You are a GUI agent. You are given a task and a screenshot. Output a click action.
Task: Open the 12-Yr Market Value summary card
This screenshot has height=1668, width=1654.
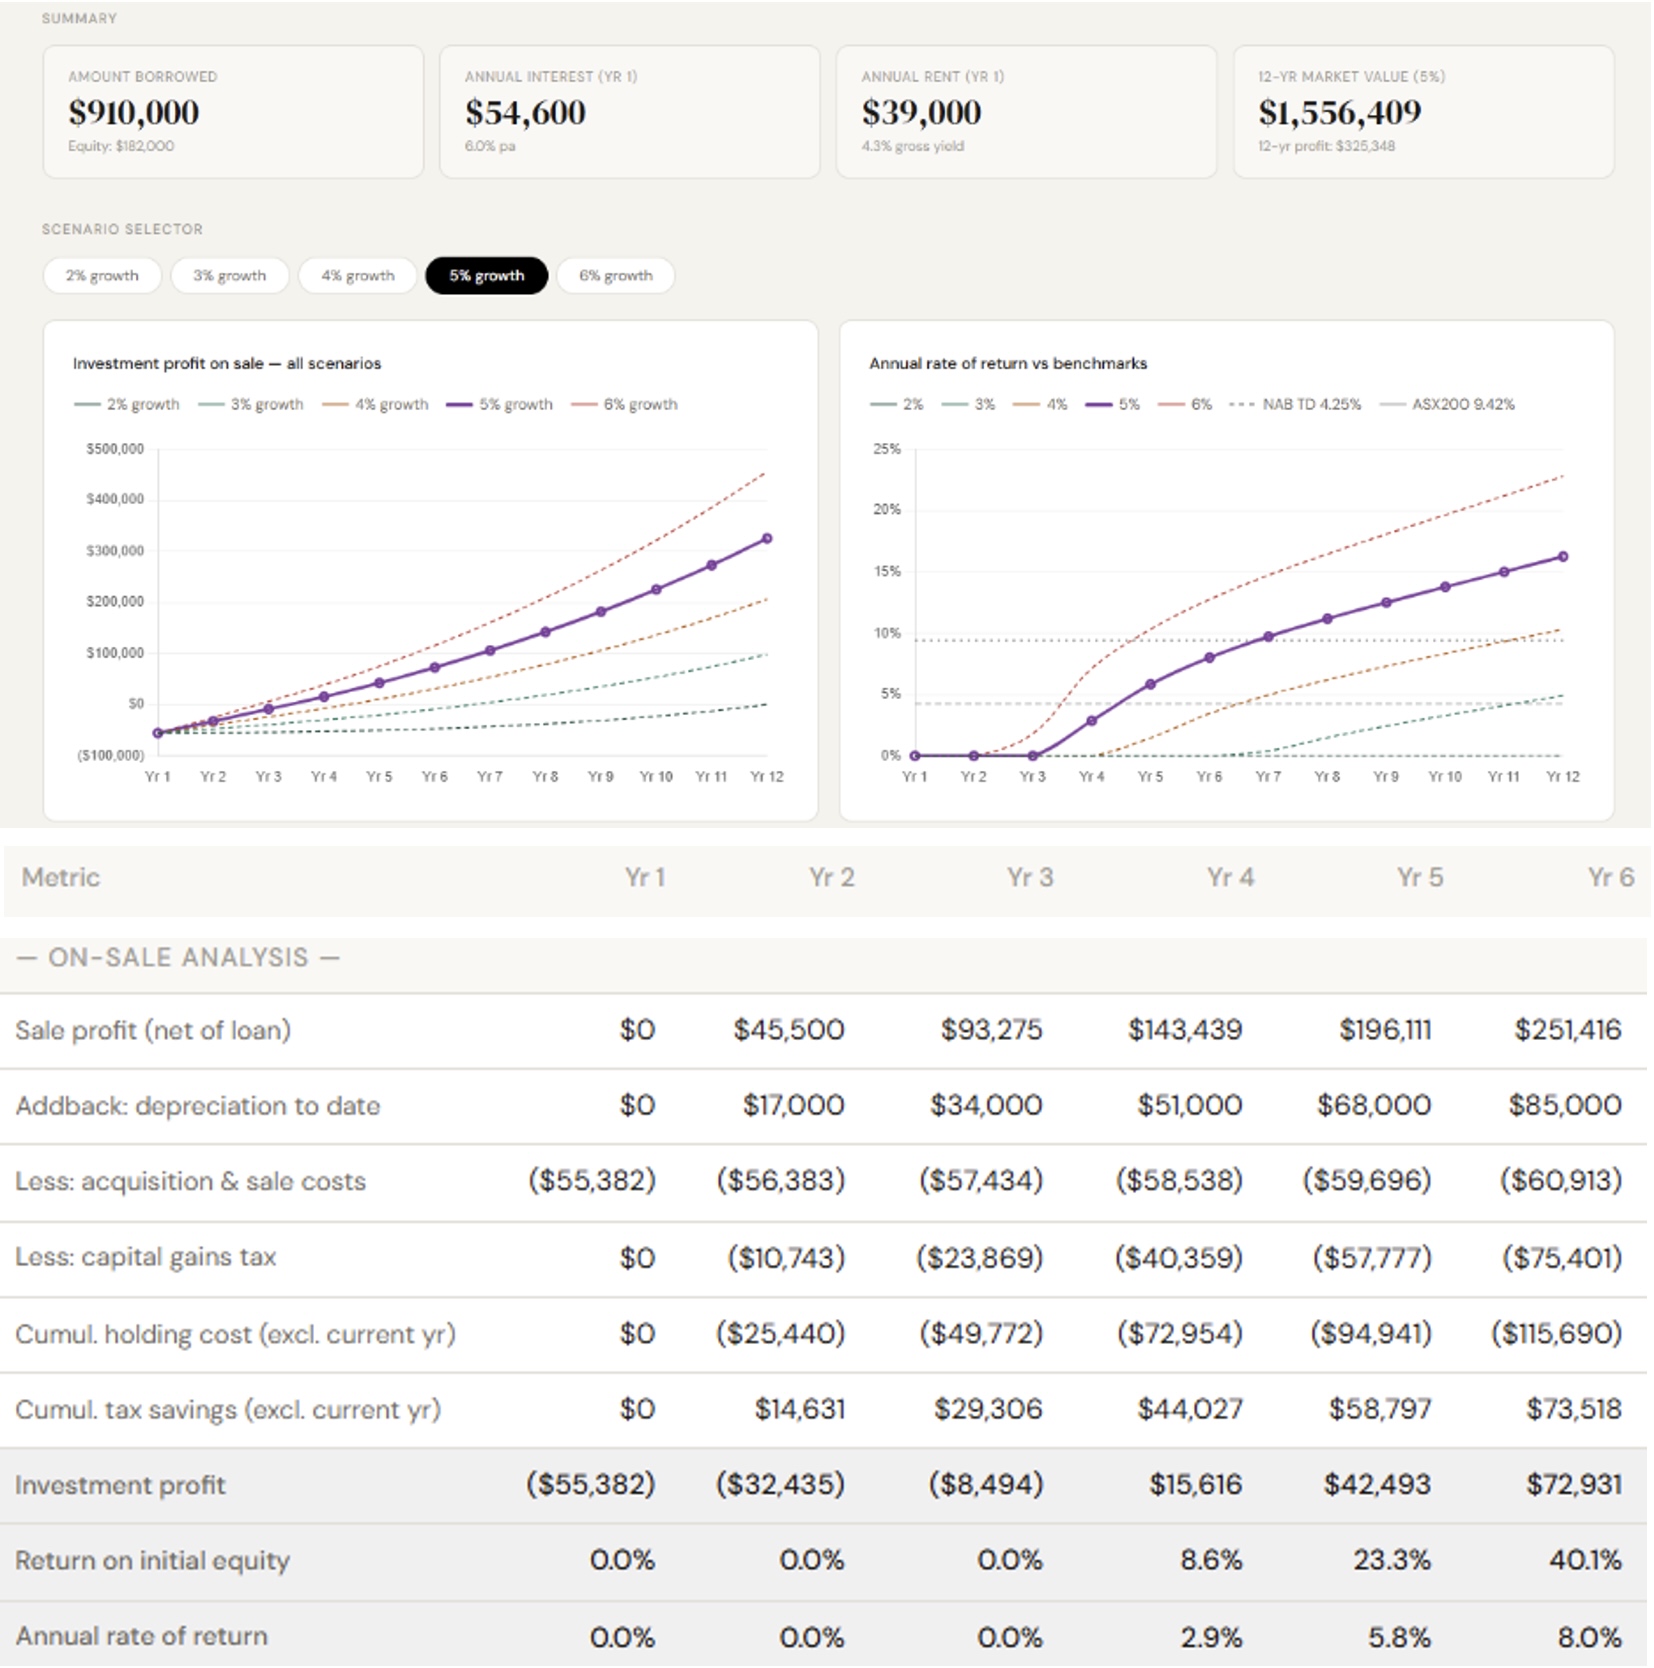coord(1423,112)
